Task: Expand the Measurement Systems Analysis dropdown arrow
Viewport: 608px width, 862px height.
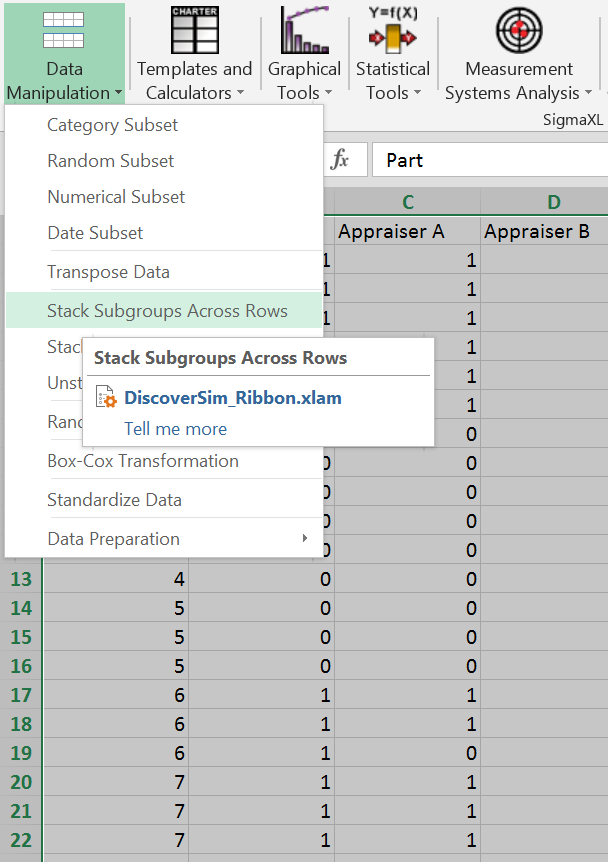Action: click(588, 94)
